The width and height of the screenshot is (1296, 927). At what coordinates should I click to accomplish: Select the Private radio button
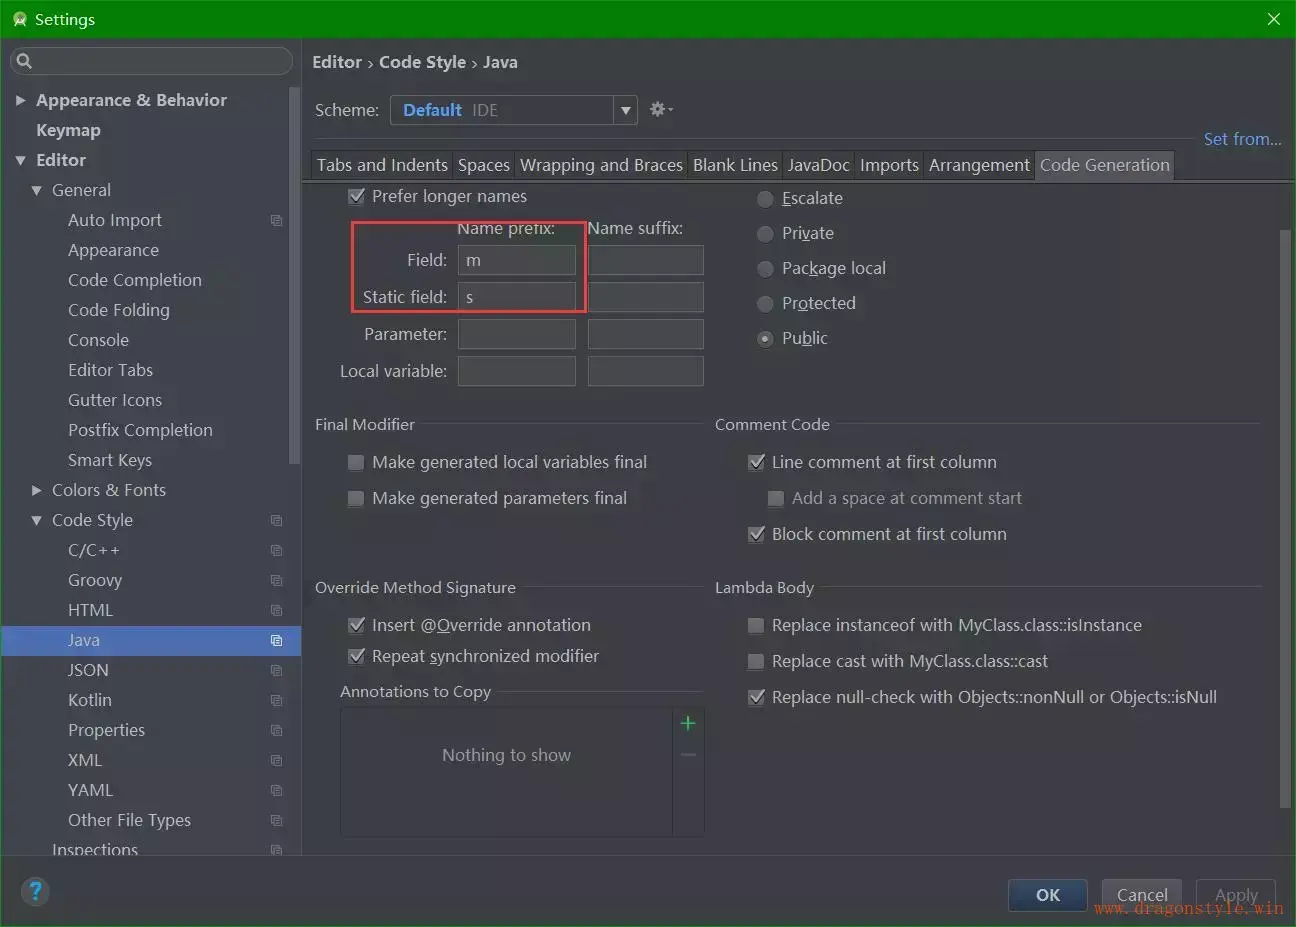(x=765, y=234)
